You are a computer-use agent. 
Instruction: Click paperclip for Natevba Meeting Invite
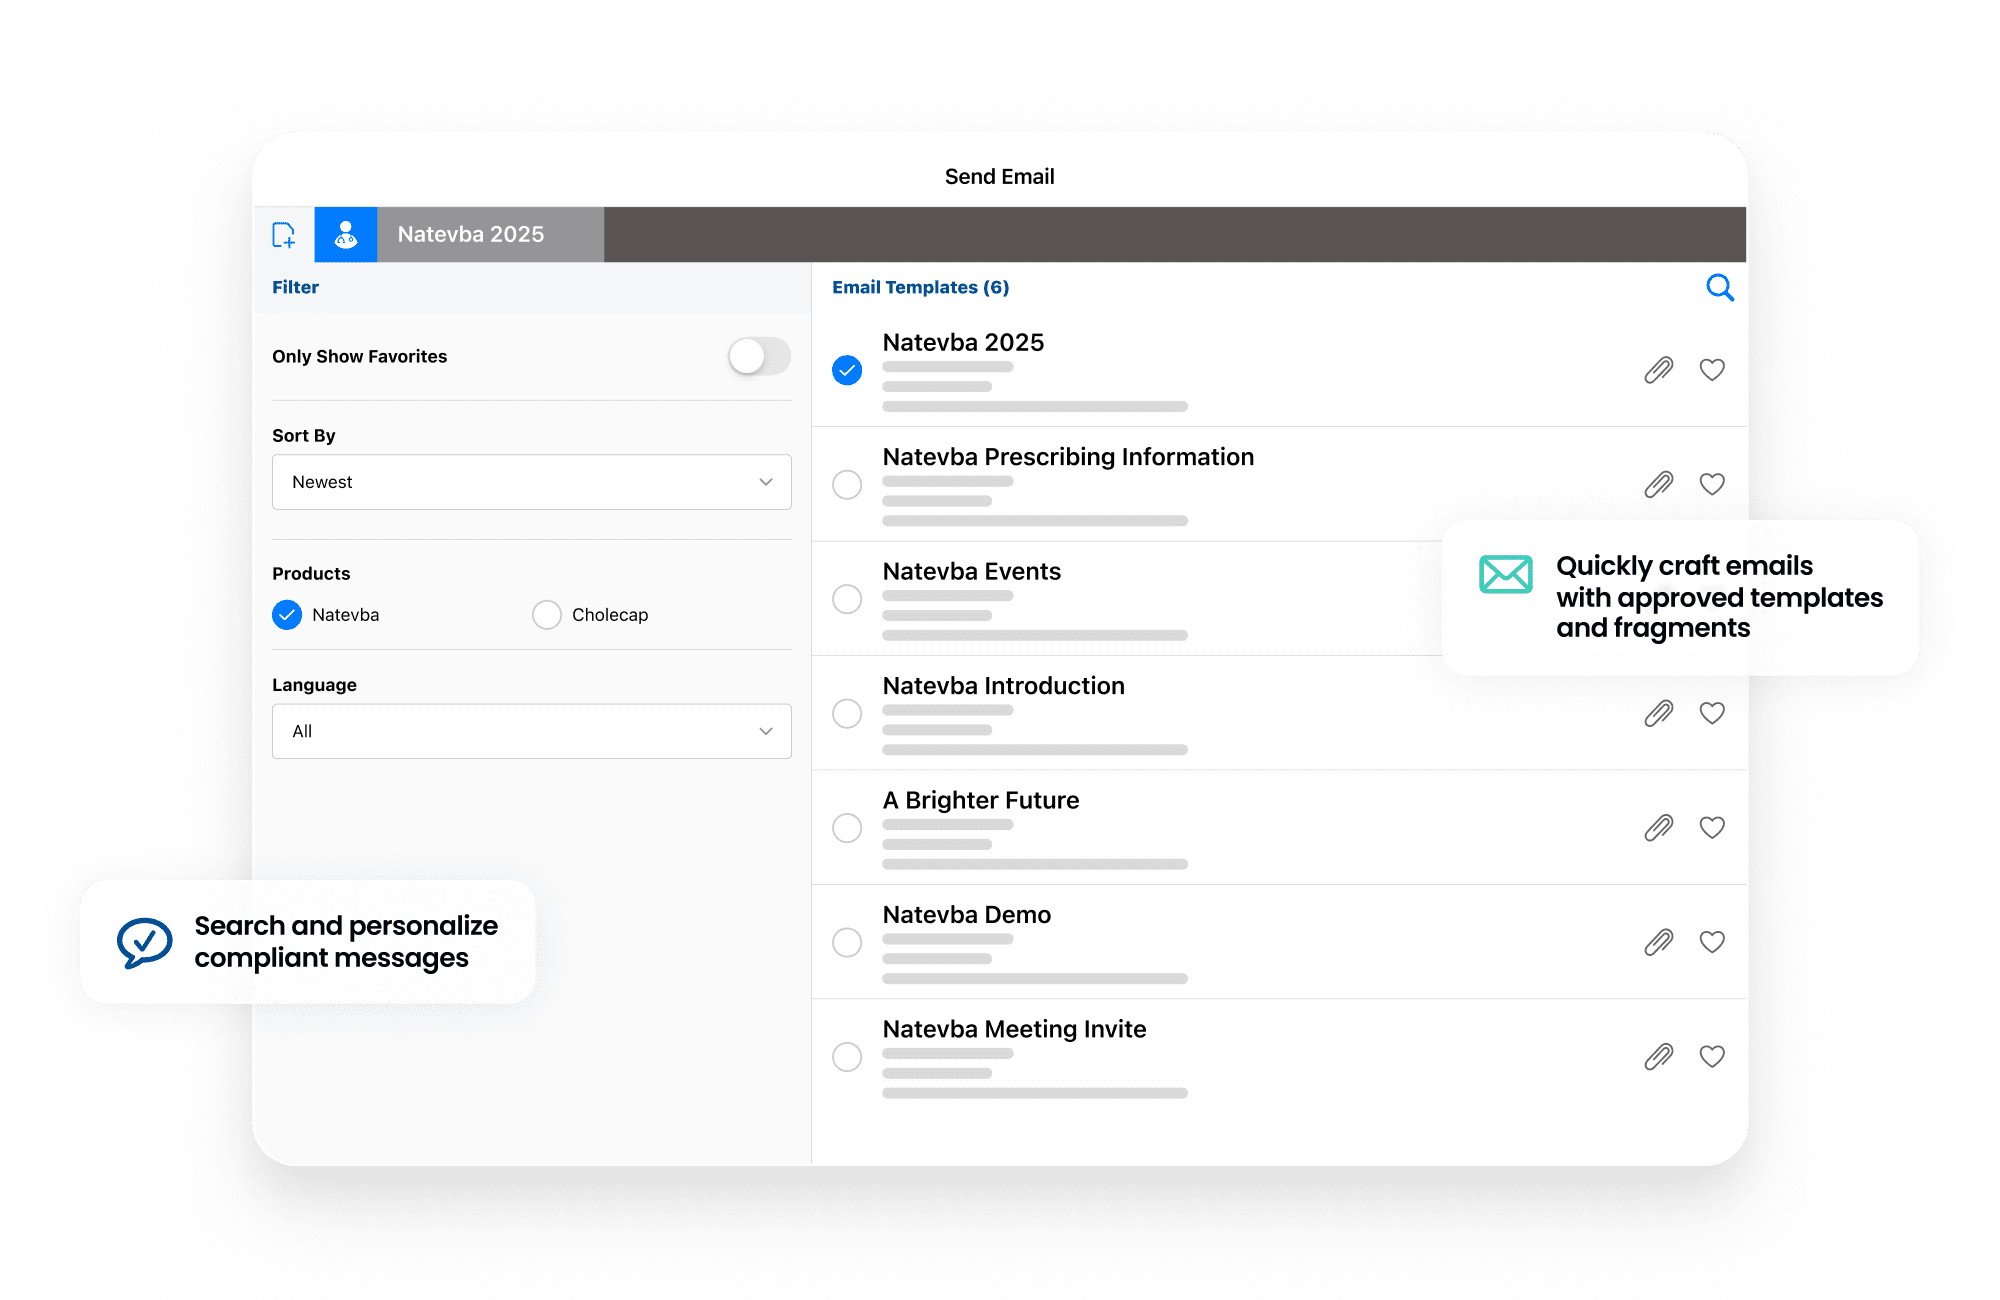click(1658, 1057)
